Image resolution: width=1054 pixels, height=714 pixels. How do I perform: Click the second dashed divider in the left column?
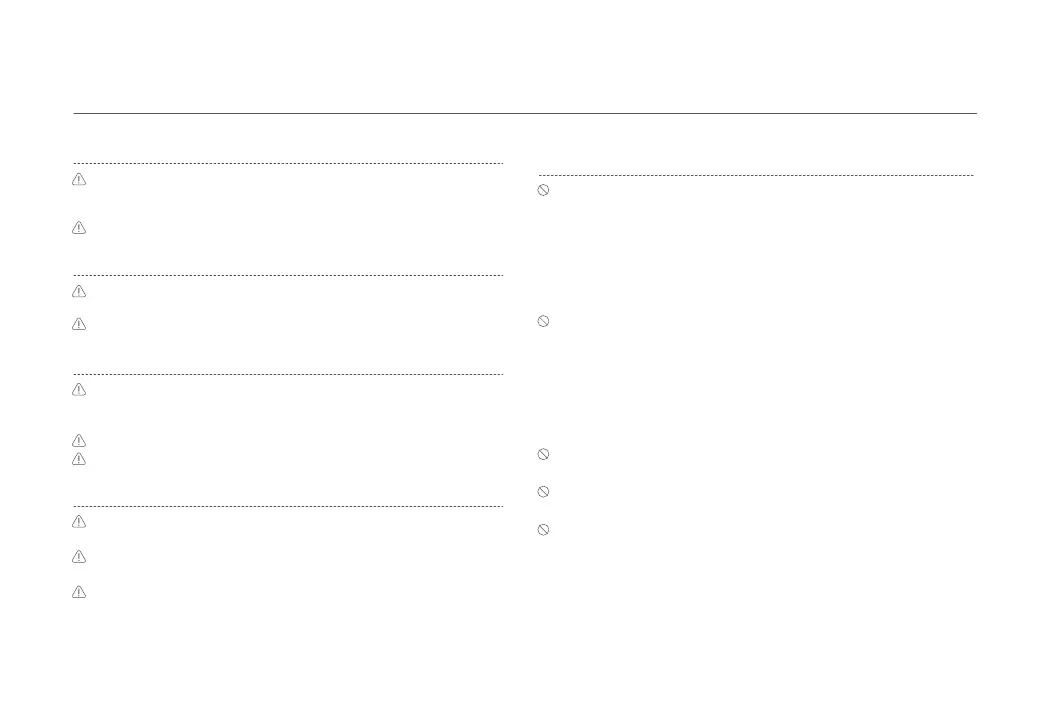pyautogui.click(x=288, y=275)
